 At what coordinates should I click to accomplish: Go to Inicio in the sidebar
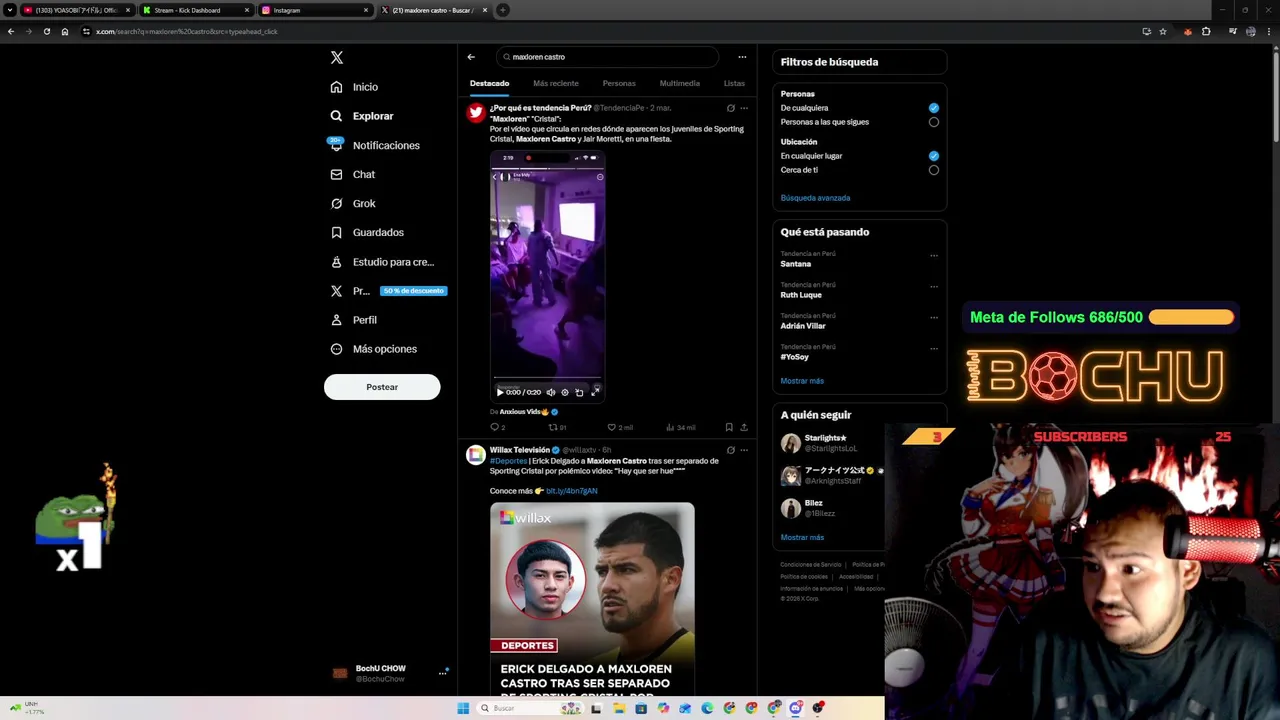355,87
